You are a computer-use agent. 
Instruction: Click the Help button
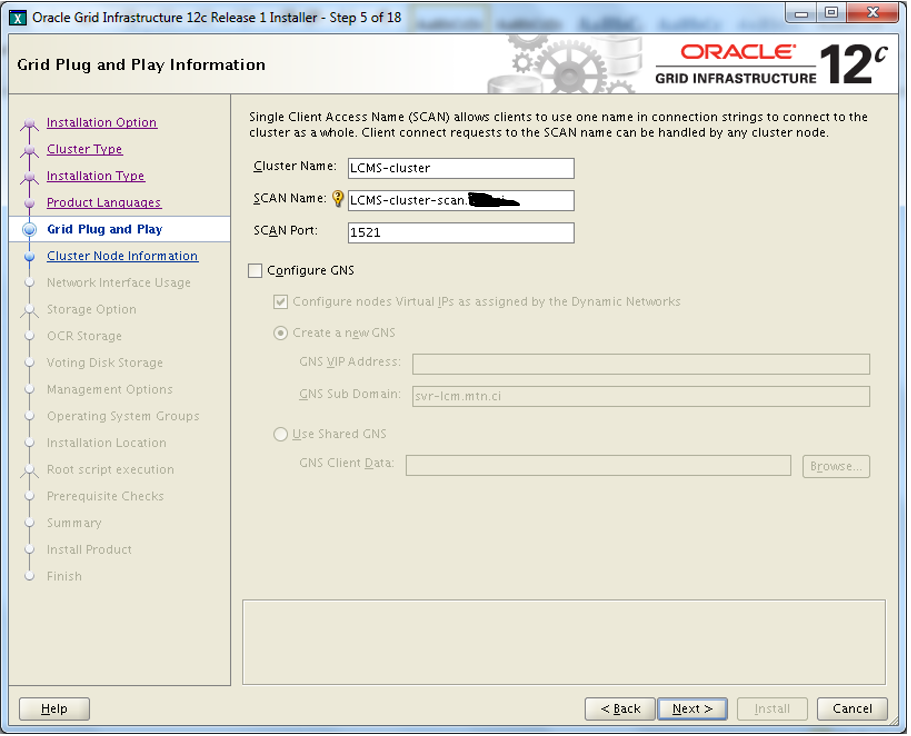tap(54, 710)
